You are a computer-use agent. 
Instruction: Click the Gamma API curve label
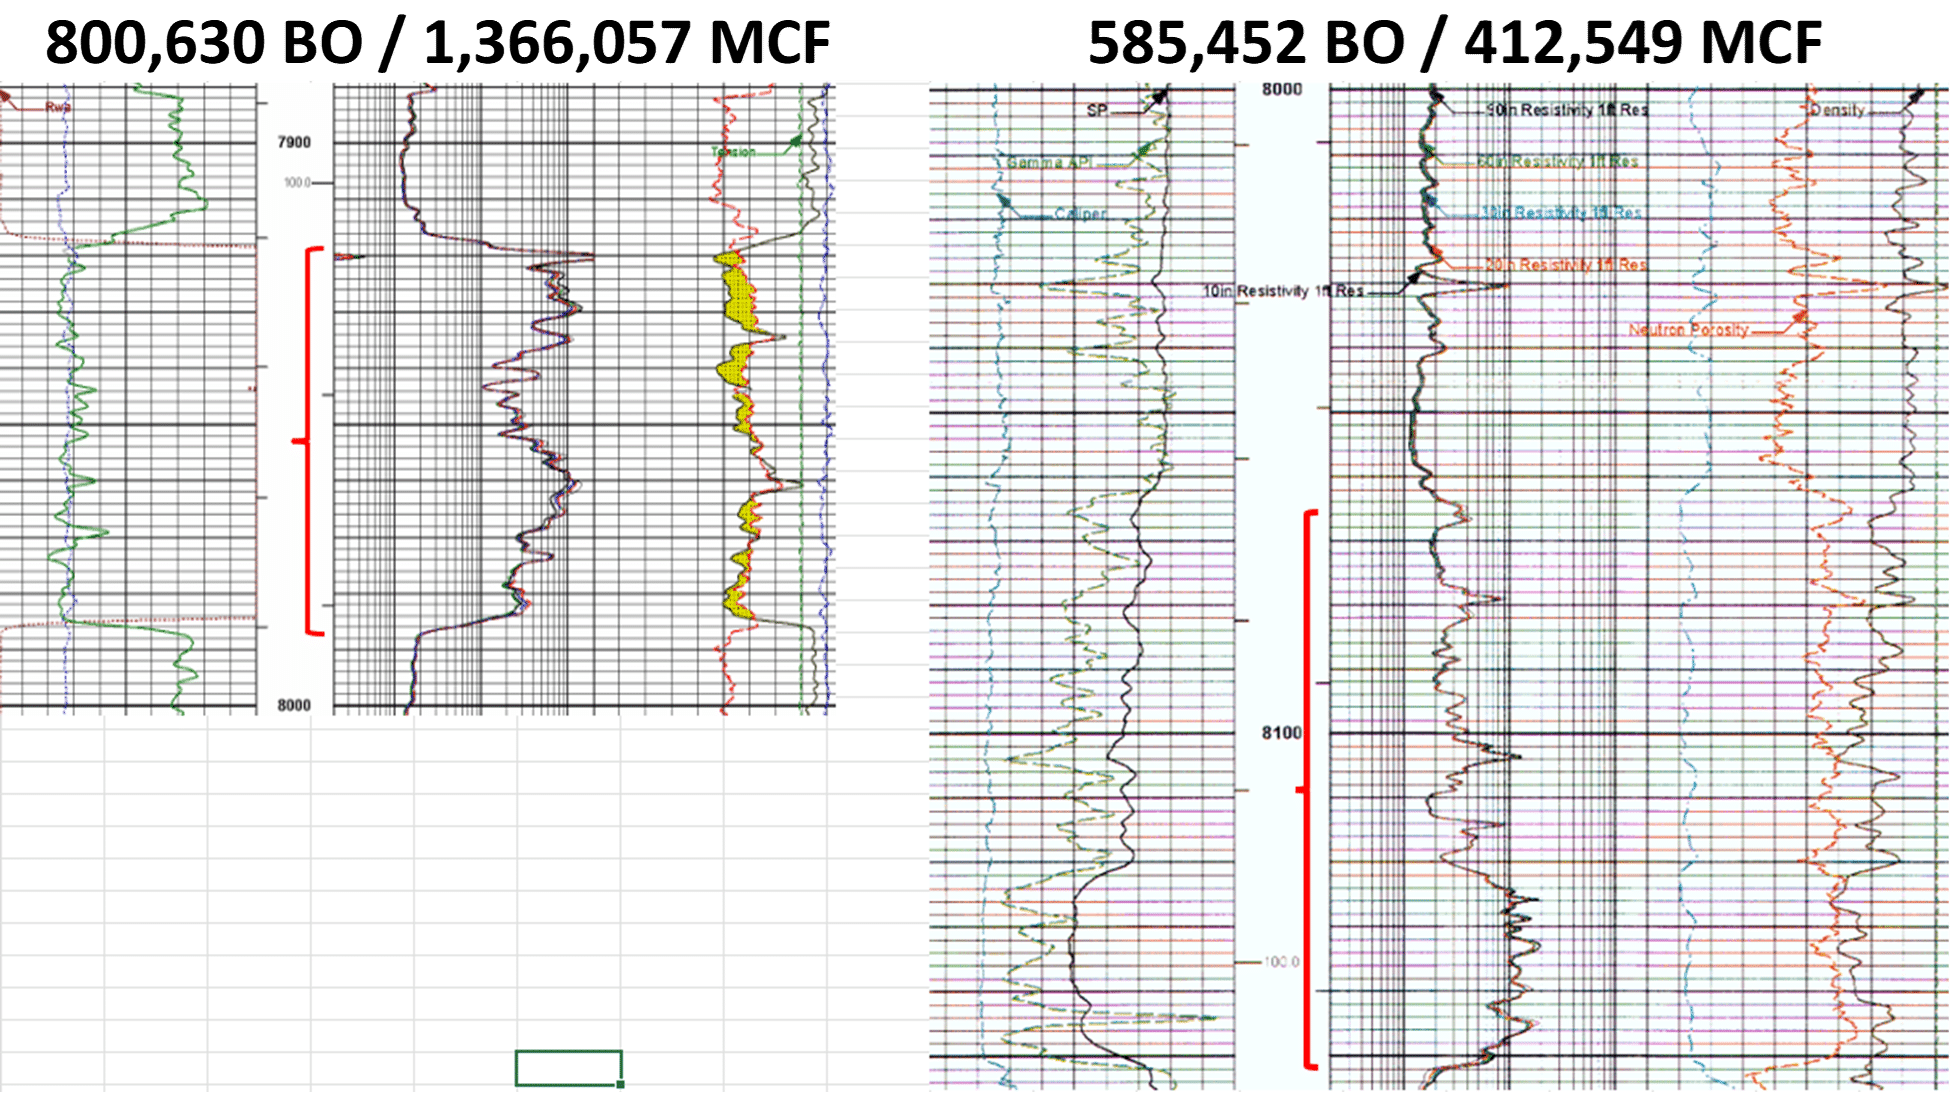[1049, 162]
